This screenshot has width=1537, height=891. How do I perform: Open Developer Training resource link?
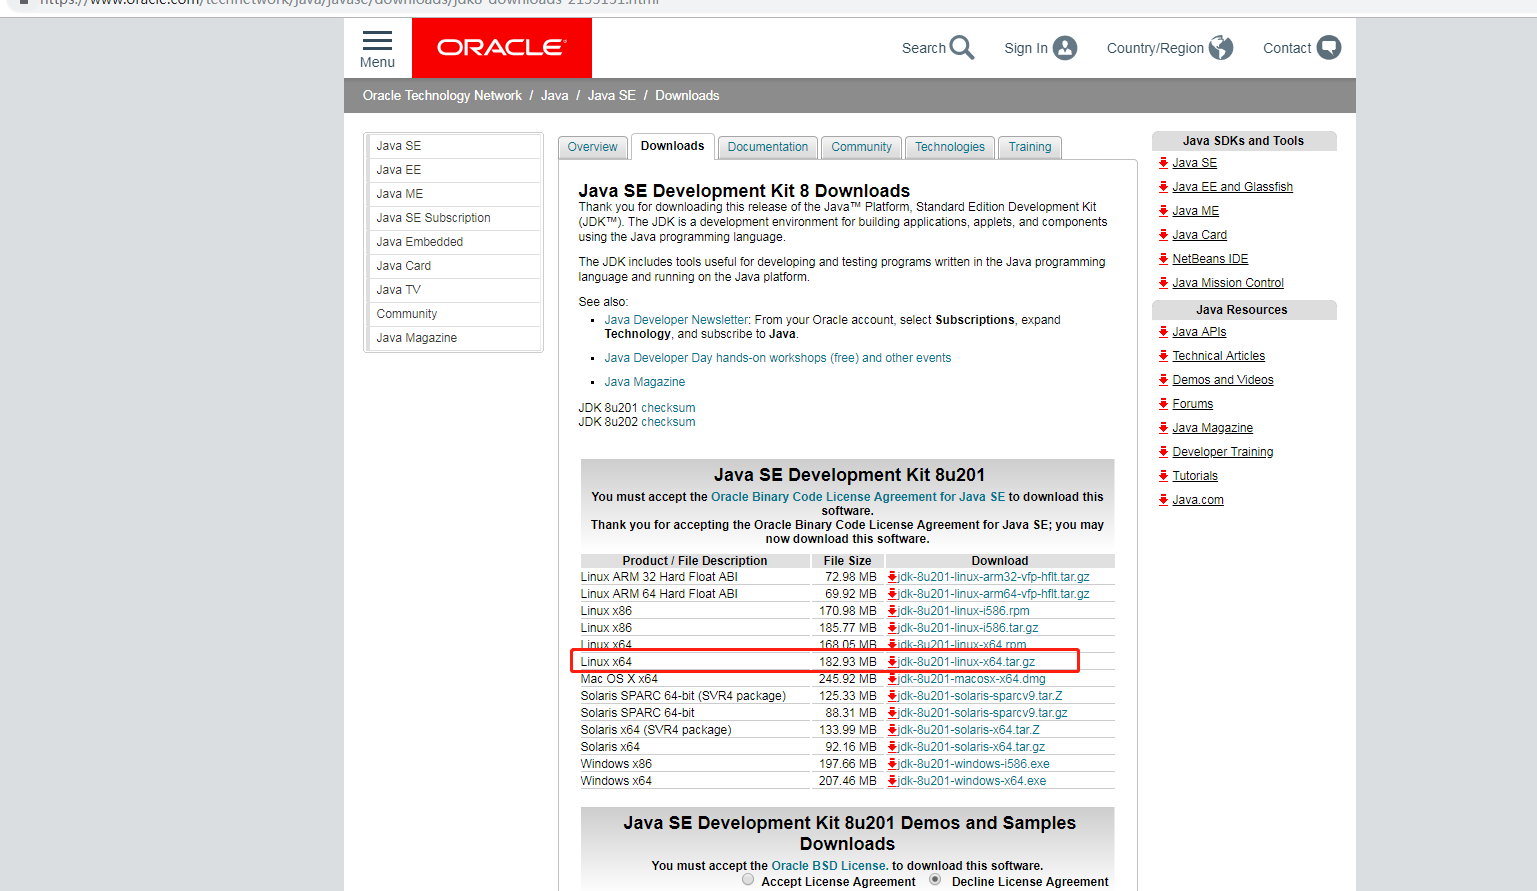pyautogui.click(x=1223, y=452)
